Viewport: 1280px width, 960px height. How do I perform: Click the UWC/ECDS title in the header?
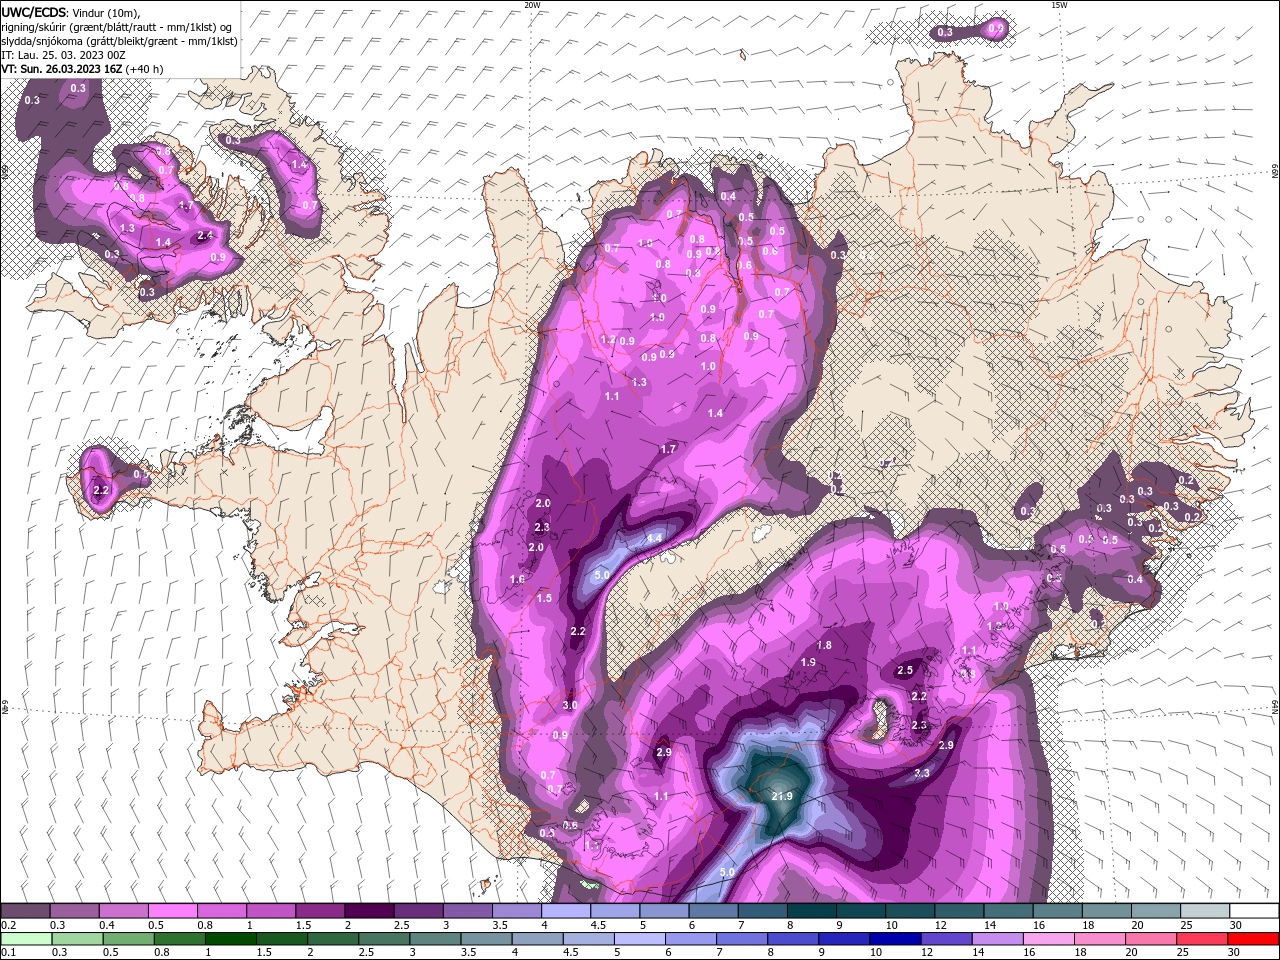[33, 12]
